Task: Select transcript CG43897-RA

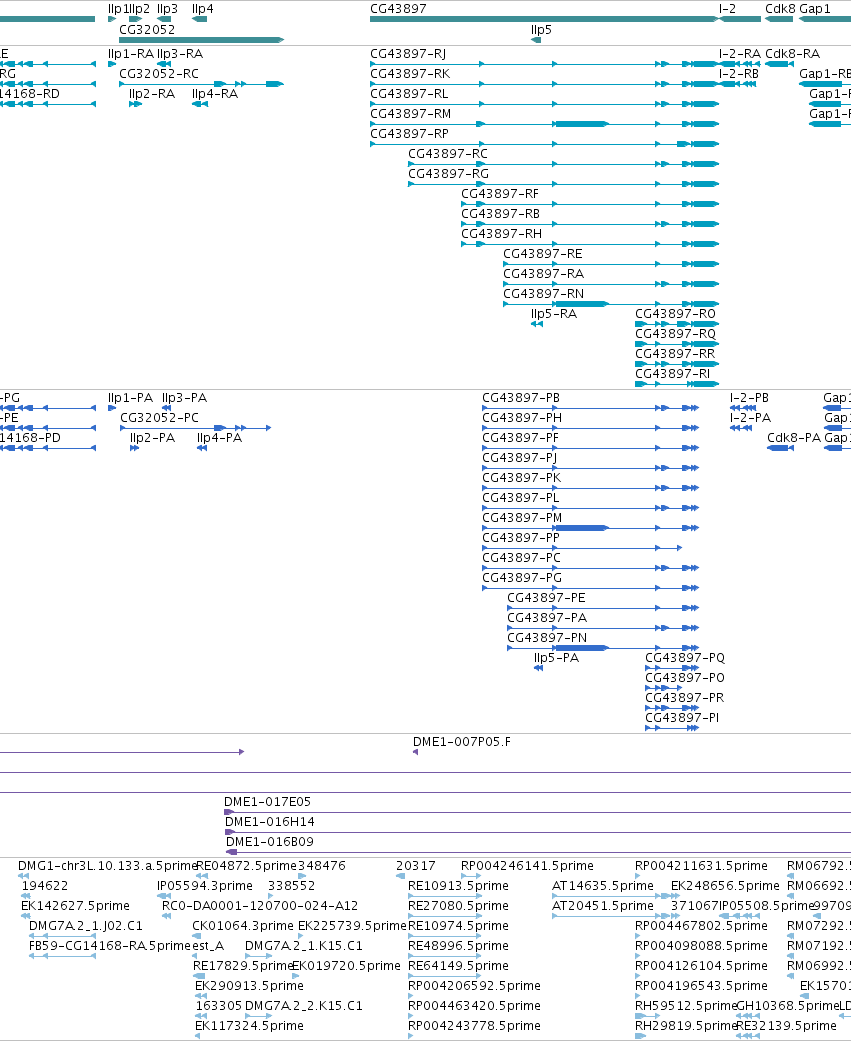Action: 611,283
